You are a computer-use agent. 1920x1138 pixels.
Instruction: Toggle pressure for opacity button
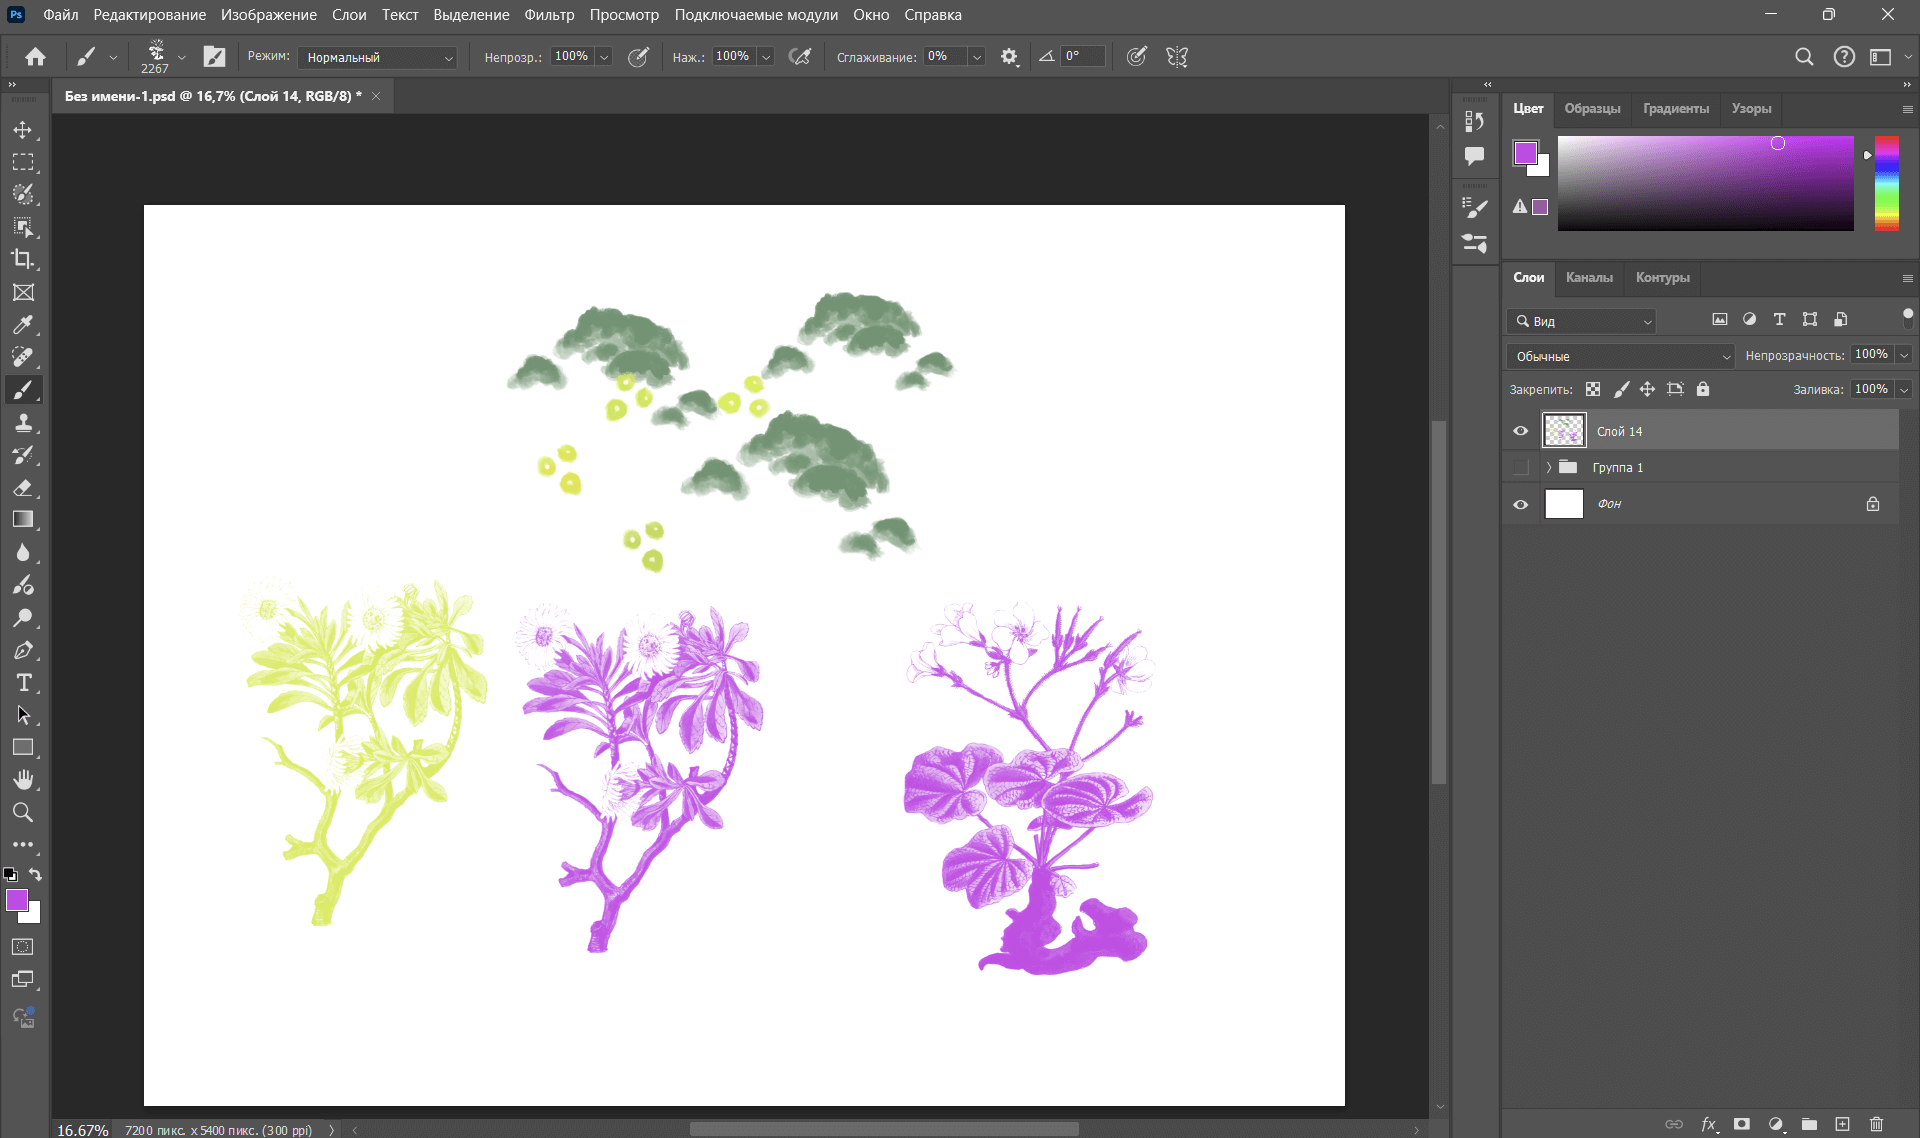[x=638, y=57]
